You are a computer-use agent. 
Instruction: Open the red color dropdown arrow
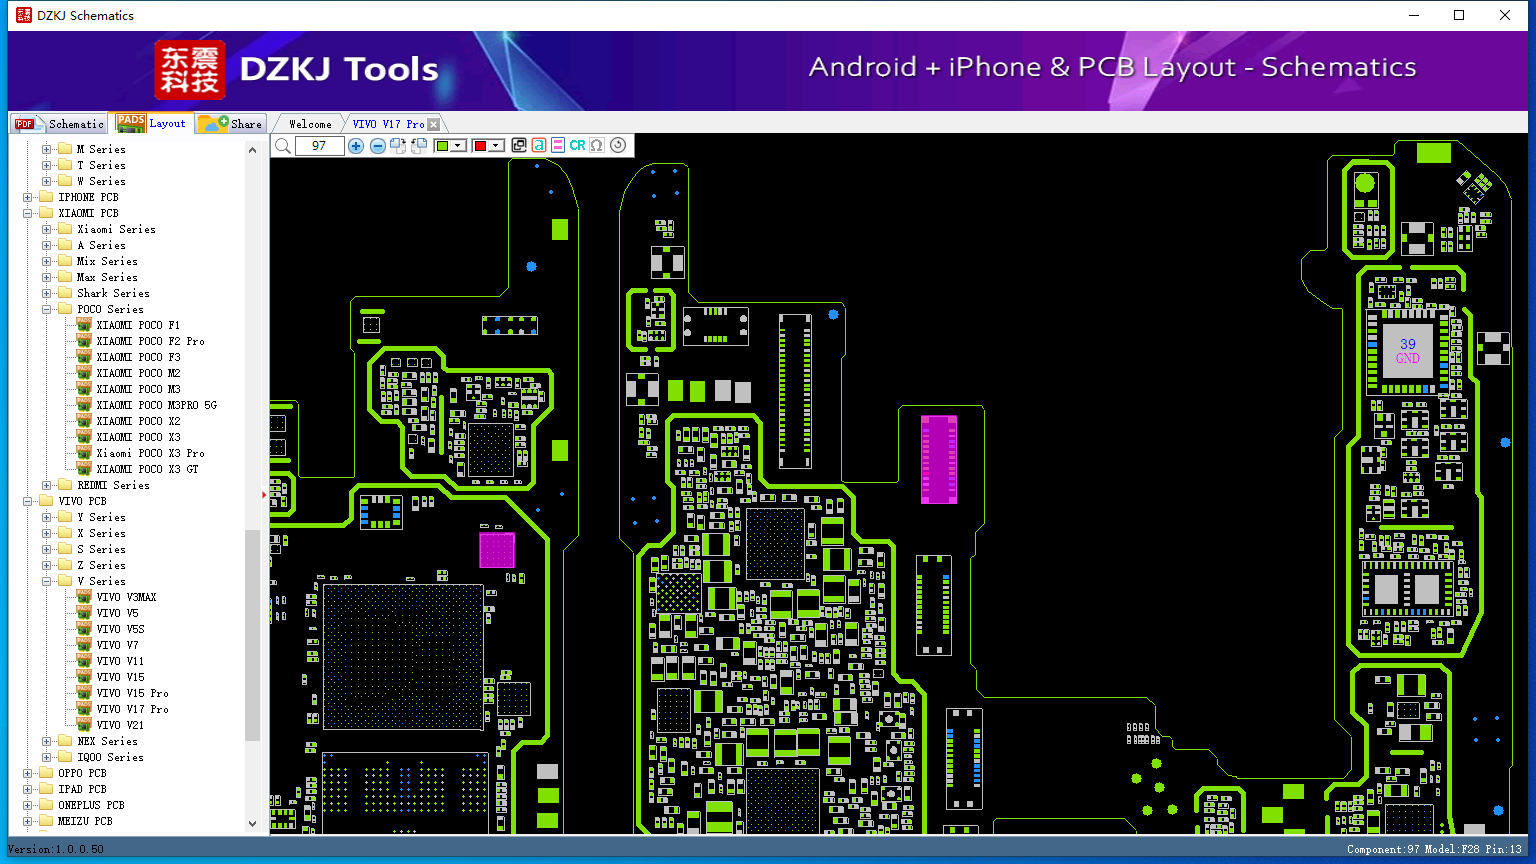coord(495,146)
